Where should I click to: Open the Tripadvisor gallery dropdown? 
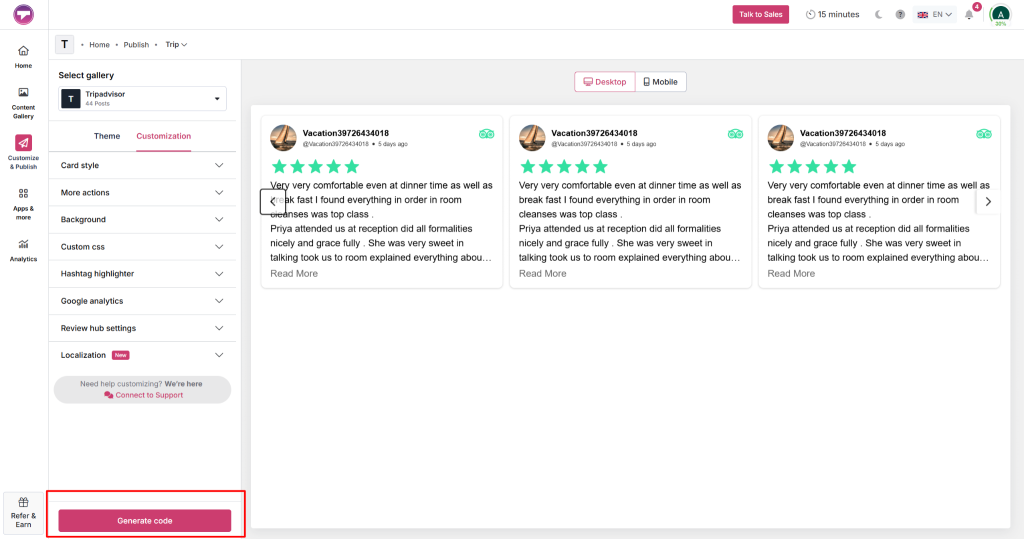[x=142, y=99]
